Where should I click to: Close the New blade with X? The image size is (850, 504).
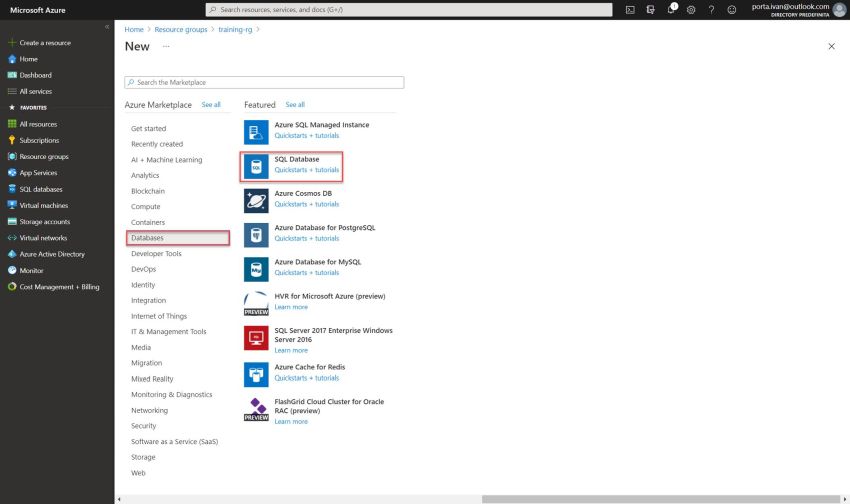point(831,47)
